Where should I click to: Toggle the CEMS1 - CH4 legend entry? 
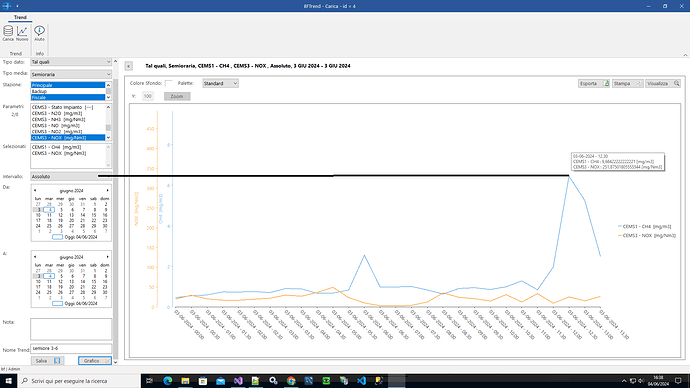tap(645, 227)
